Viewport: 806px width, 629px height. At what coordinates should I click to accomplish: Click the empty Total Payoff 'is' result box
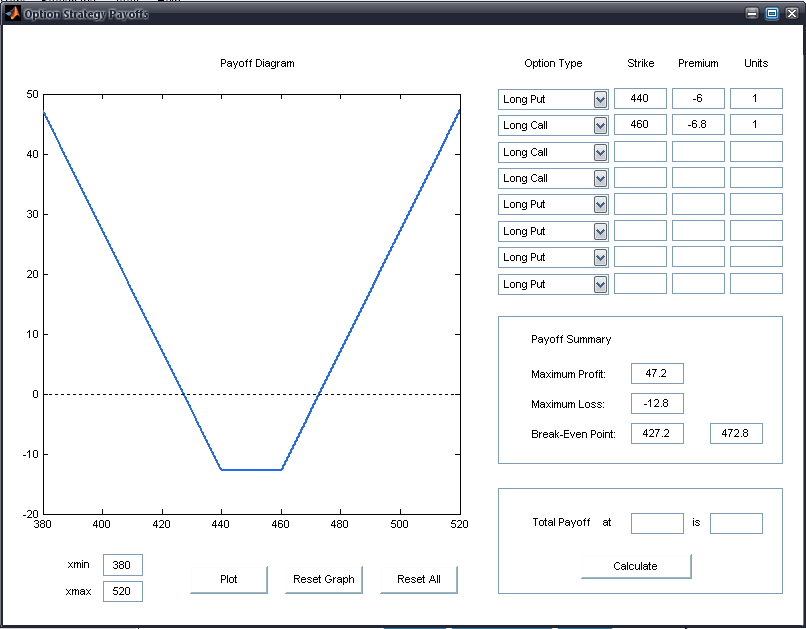(736, 523)
